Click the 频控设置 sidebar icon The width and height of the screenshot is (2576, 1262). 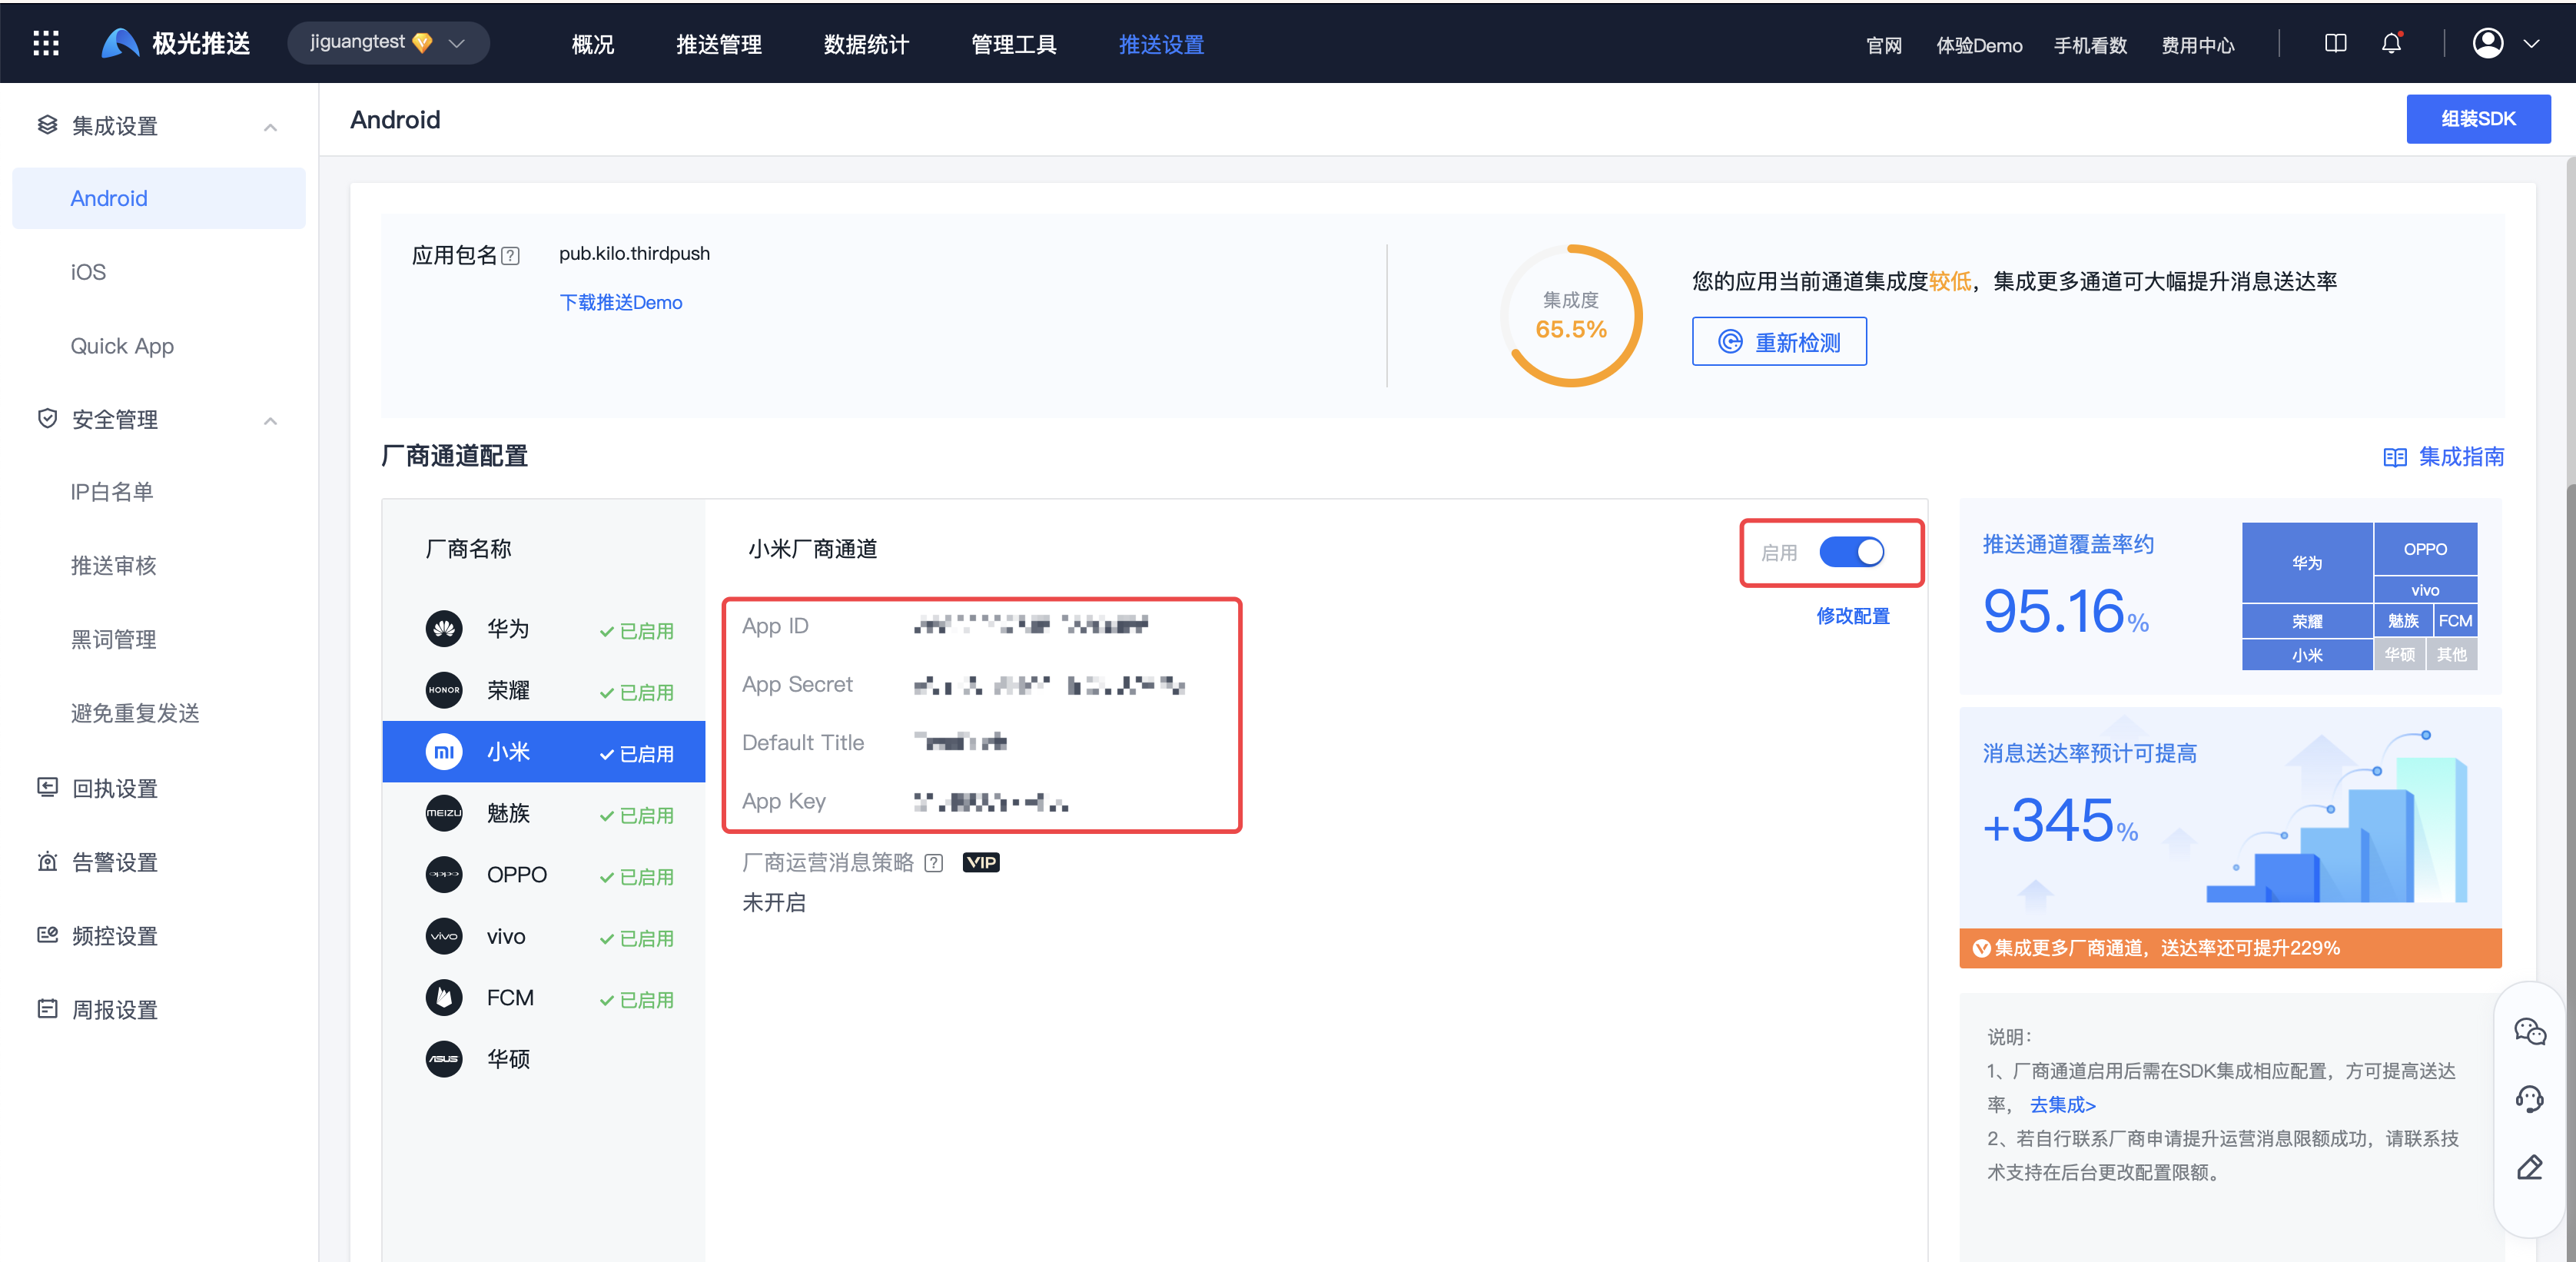coord(47,935)
